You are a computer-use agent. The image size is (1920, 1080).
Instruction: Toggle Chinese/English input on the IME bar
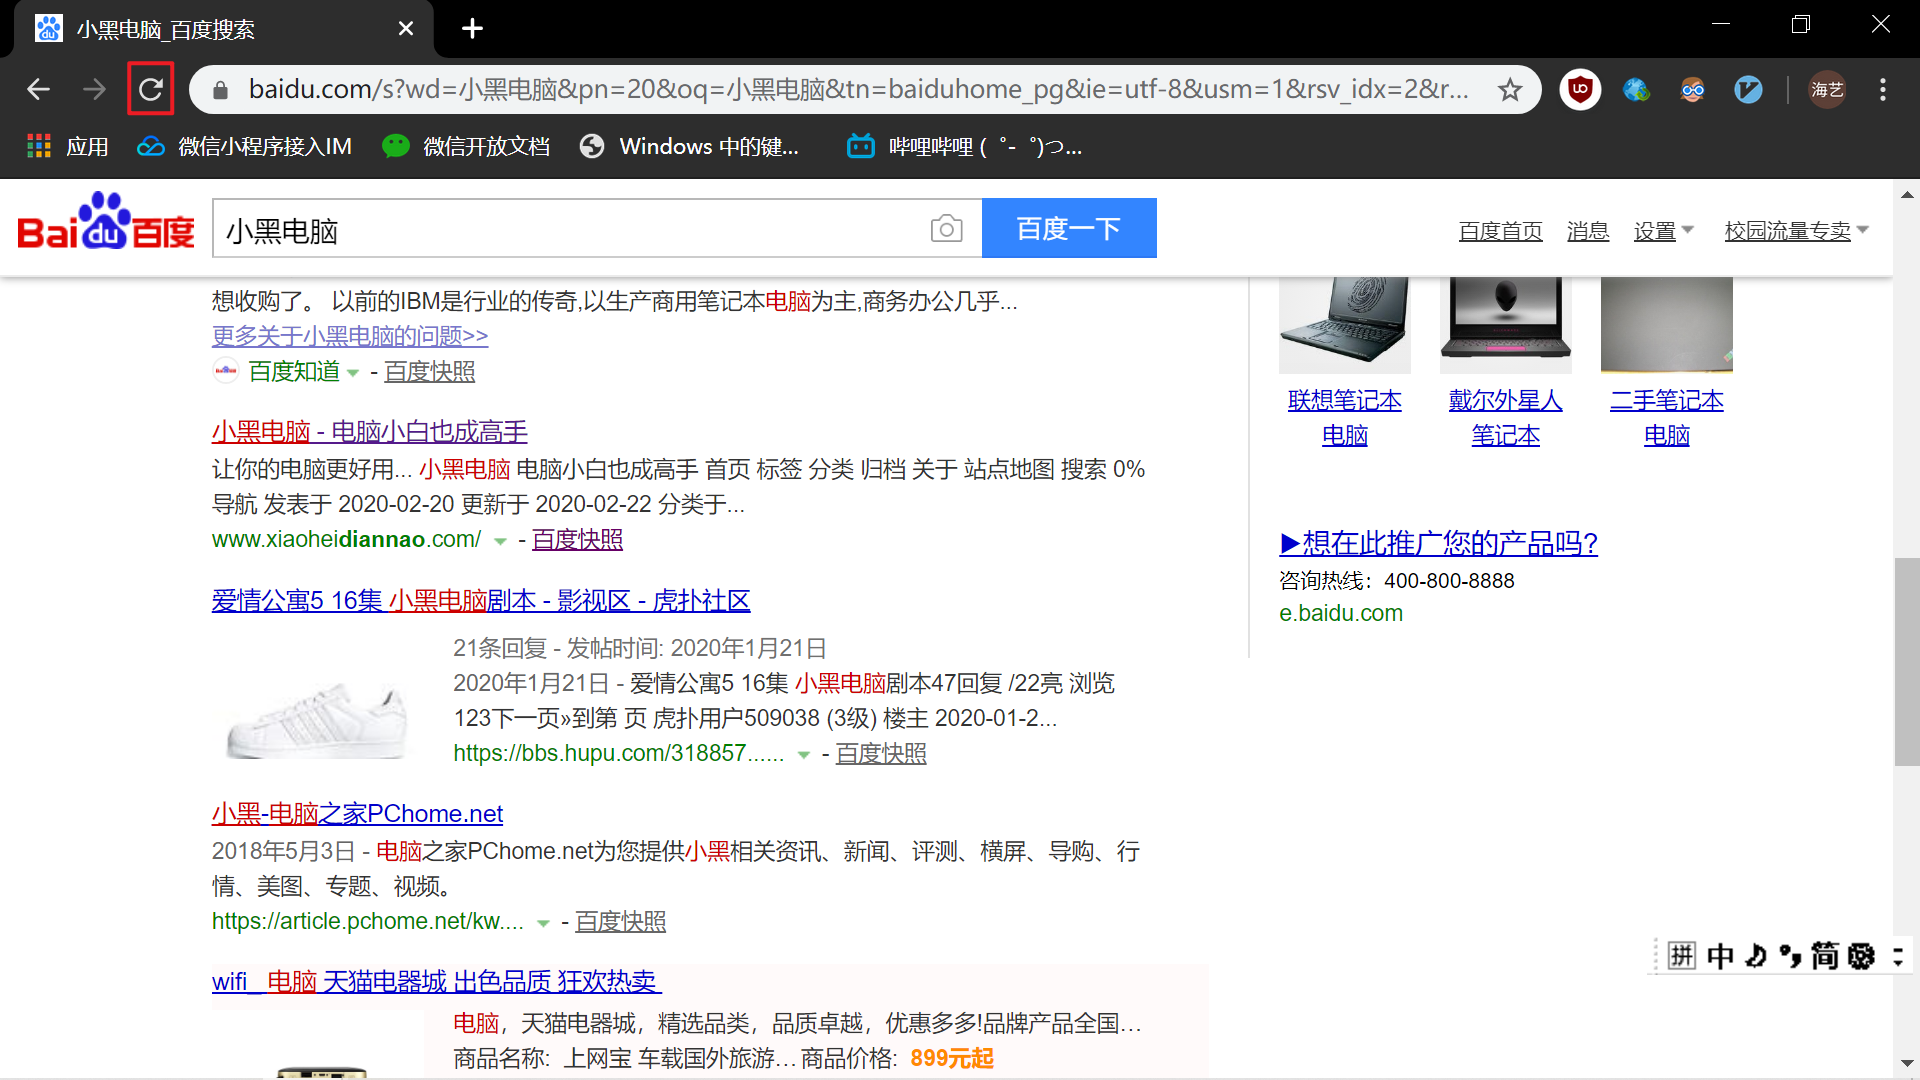click(x=1720, y=956)
